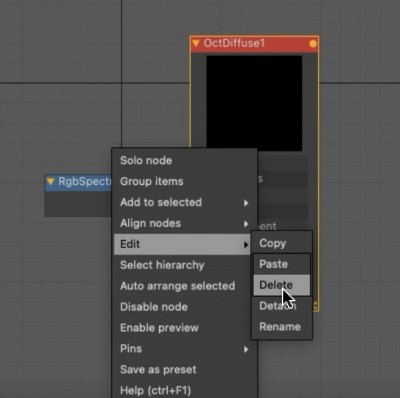Expand the Pins submenu arrow
The height and width of the screenshot is (398, 400).
pyautogui.click(x=246, y=349)
